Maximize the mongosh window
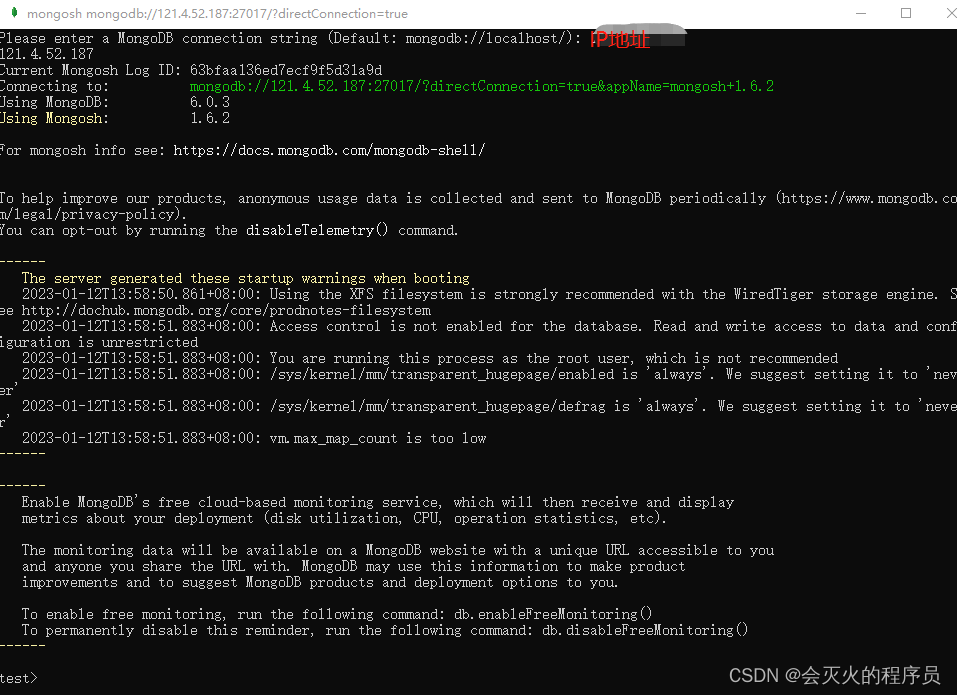Viewport: 957px width, 695px height. tap(906, 13)
